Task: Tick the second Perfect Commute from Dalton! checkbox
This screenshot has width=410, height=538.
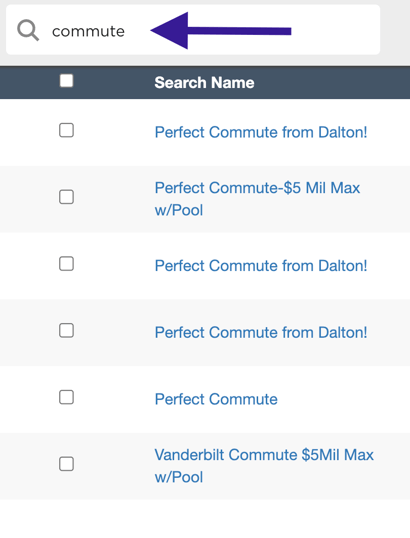Action: [66, 264]
